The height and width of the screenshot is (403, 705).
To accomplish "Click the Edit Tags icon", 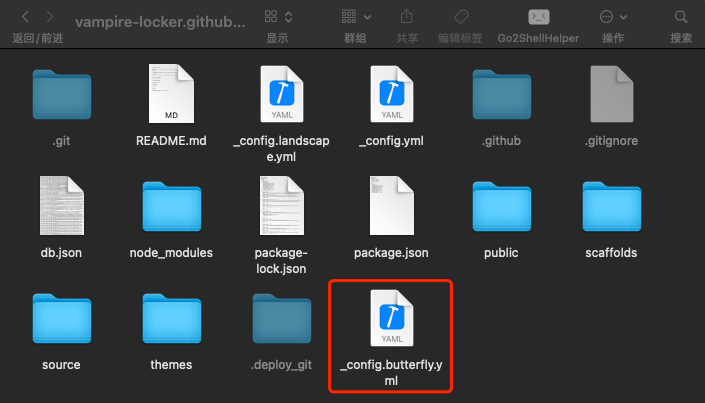I will [x=461, y=17].
